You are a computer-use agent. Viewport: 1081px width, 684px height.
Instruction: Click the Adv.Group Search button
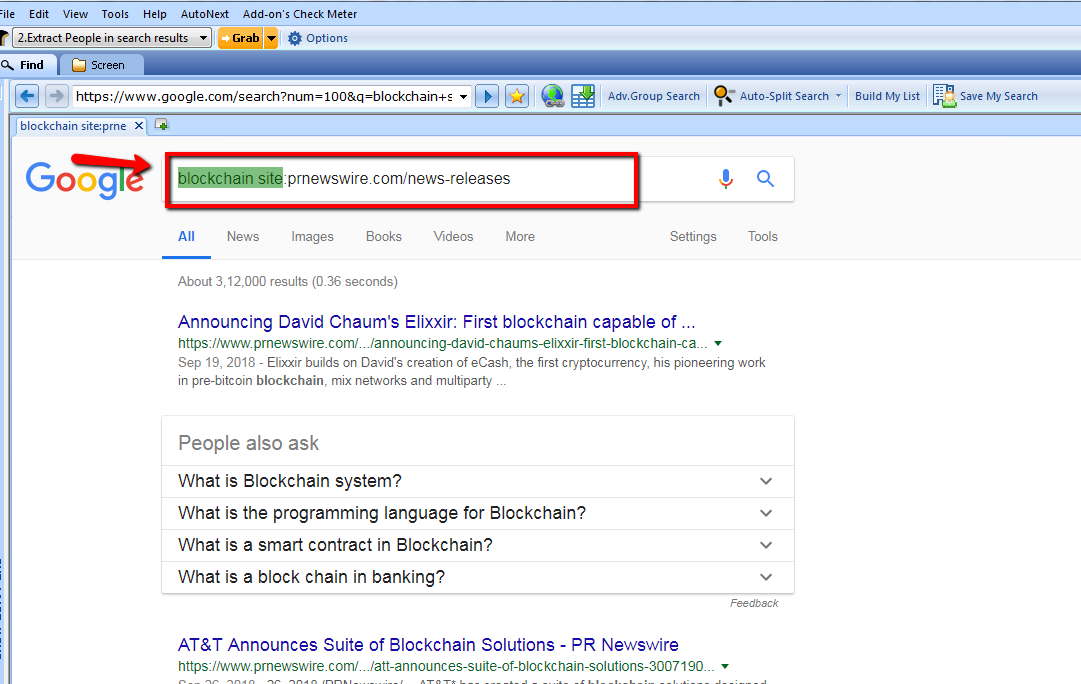(654, 96)
